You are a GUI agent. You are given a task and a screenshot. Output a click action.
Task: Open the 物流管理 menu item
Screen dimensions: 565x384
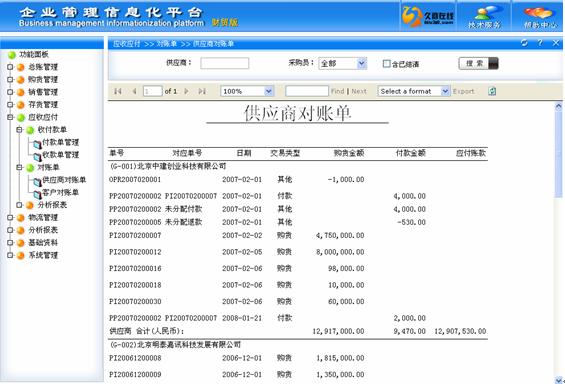(43, 218)
